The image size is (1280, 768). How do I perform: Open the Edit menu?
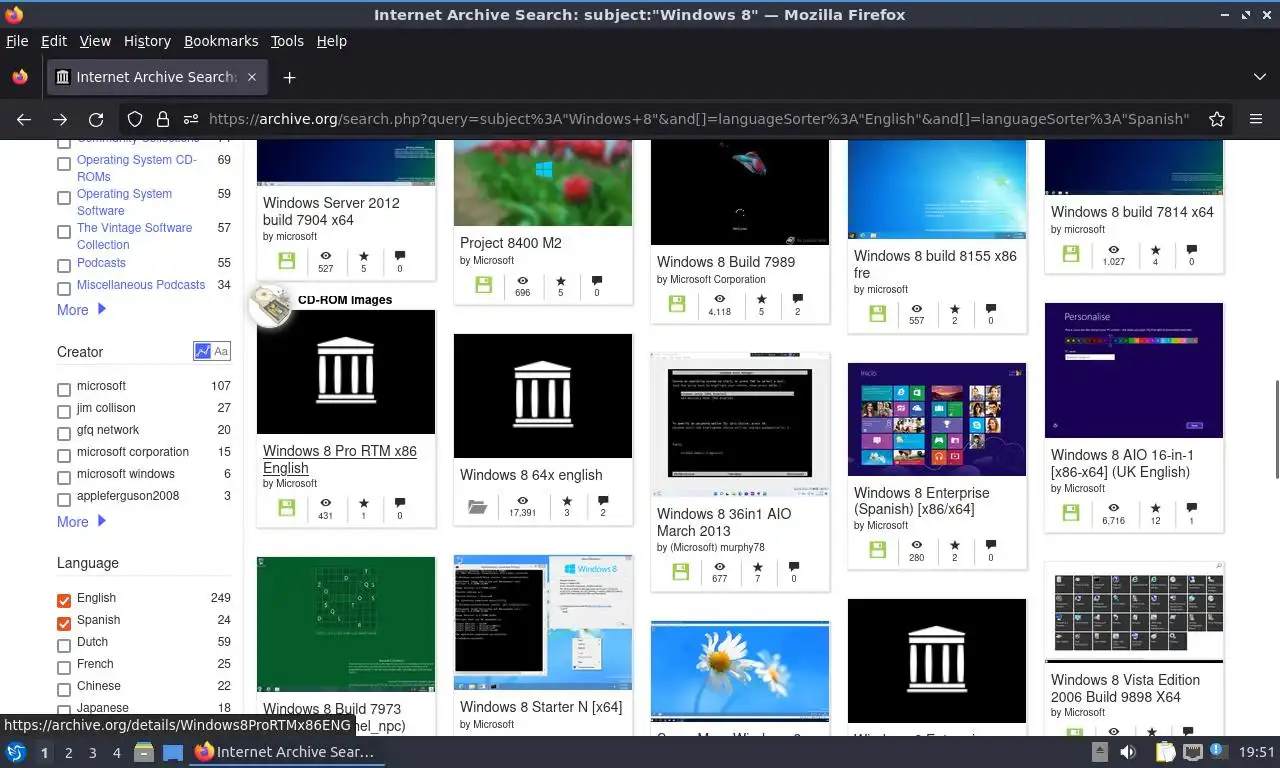(x=54, y=41)
